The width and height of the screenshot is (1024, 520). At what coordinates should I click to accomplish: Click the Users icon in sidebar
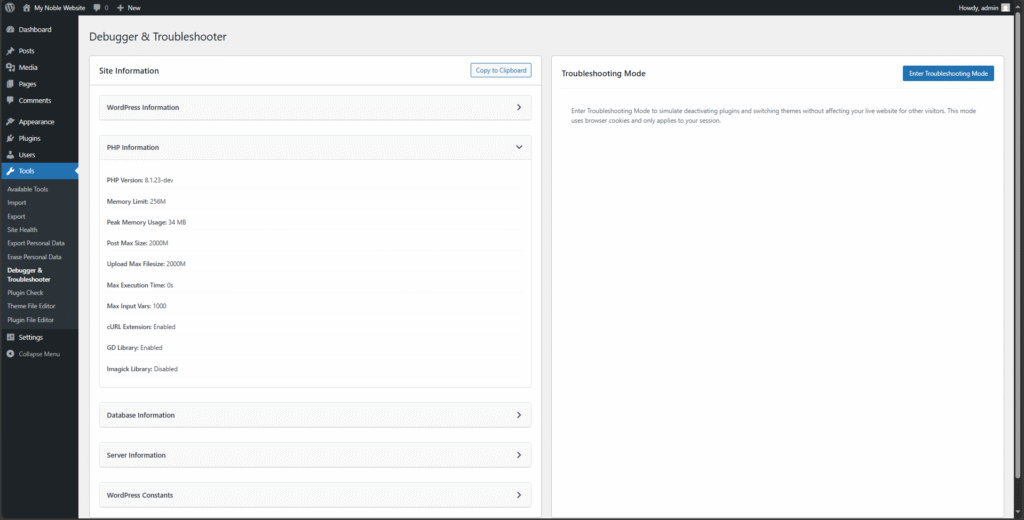pyautogui.click(x=10, y=155)
